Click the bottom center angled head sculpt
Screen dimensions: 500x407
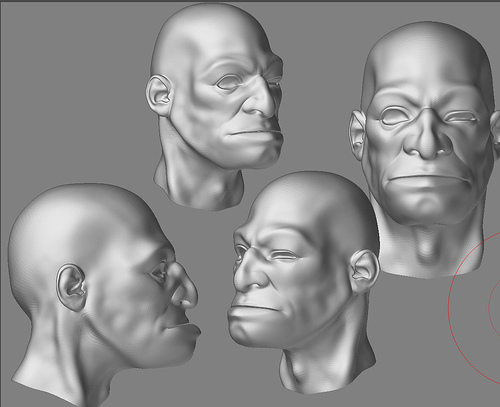(303, 283)
